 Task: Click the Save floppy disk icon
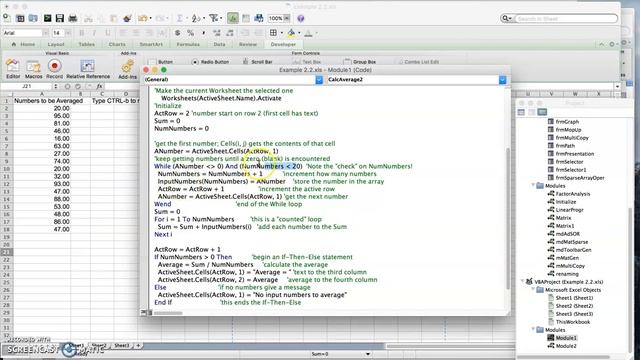tap(60, 18)
